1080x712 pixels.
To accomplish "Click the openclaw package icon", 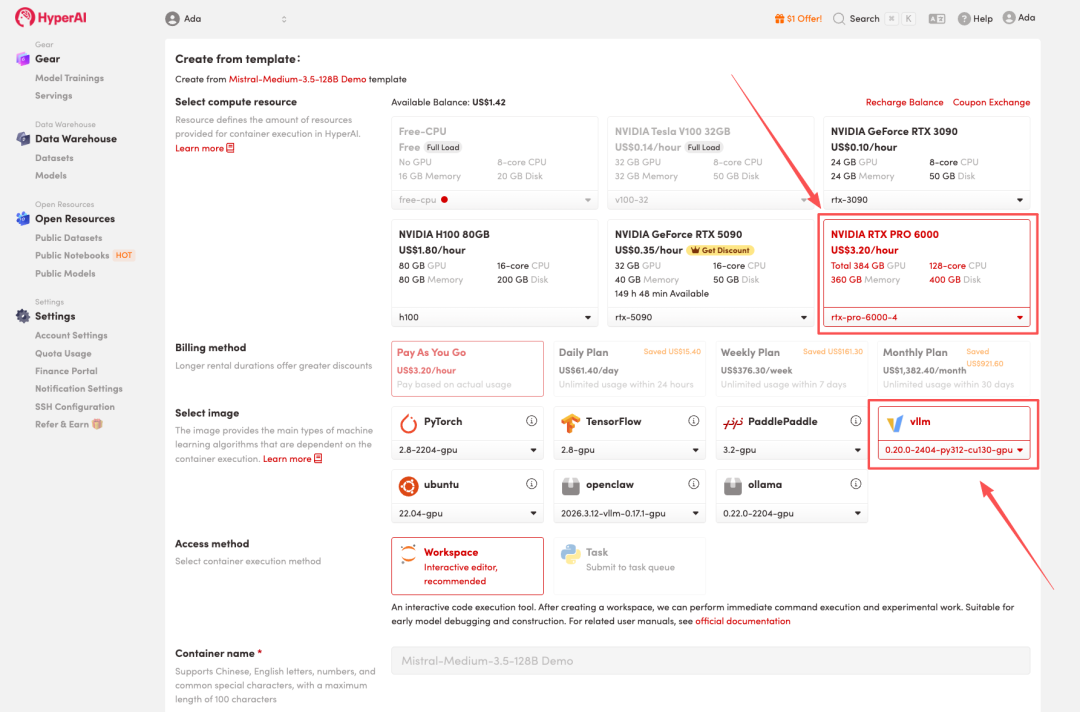I will pos(570,486).
